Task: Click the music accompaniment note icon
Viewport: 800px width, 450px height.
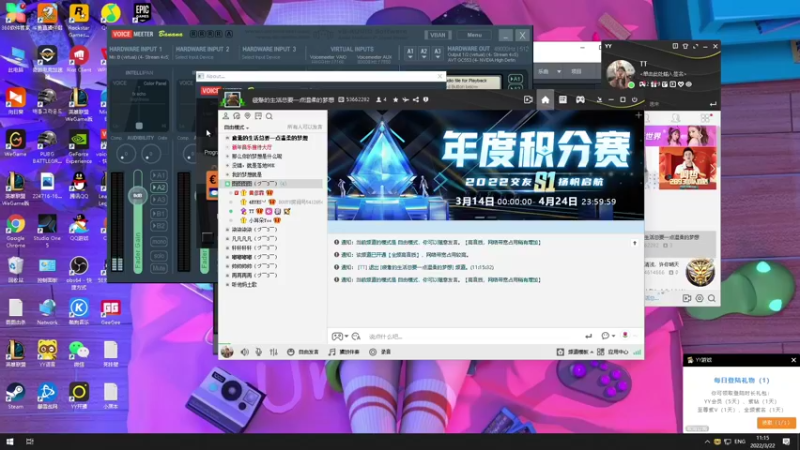Action: click(332, 352)
